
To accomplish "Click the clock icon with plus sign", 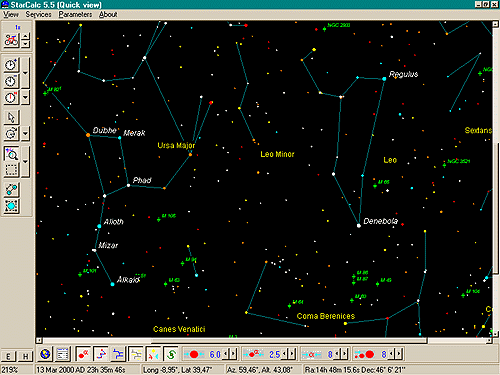I will (x=11, y=65).
